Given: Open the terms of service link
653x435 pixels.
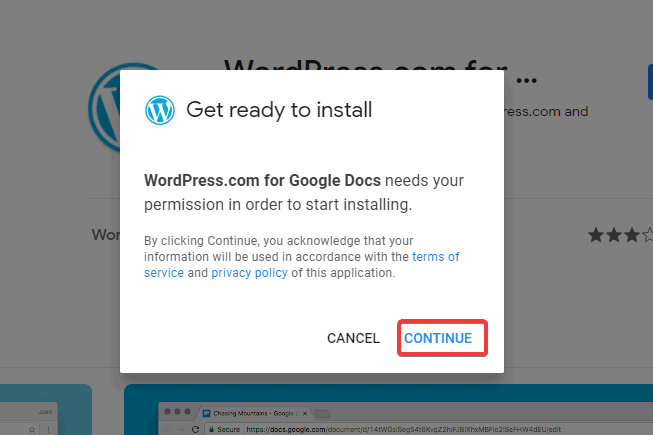Looking at the screenshot, I should (435, 257).
